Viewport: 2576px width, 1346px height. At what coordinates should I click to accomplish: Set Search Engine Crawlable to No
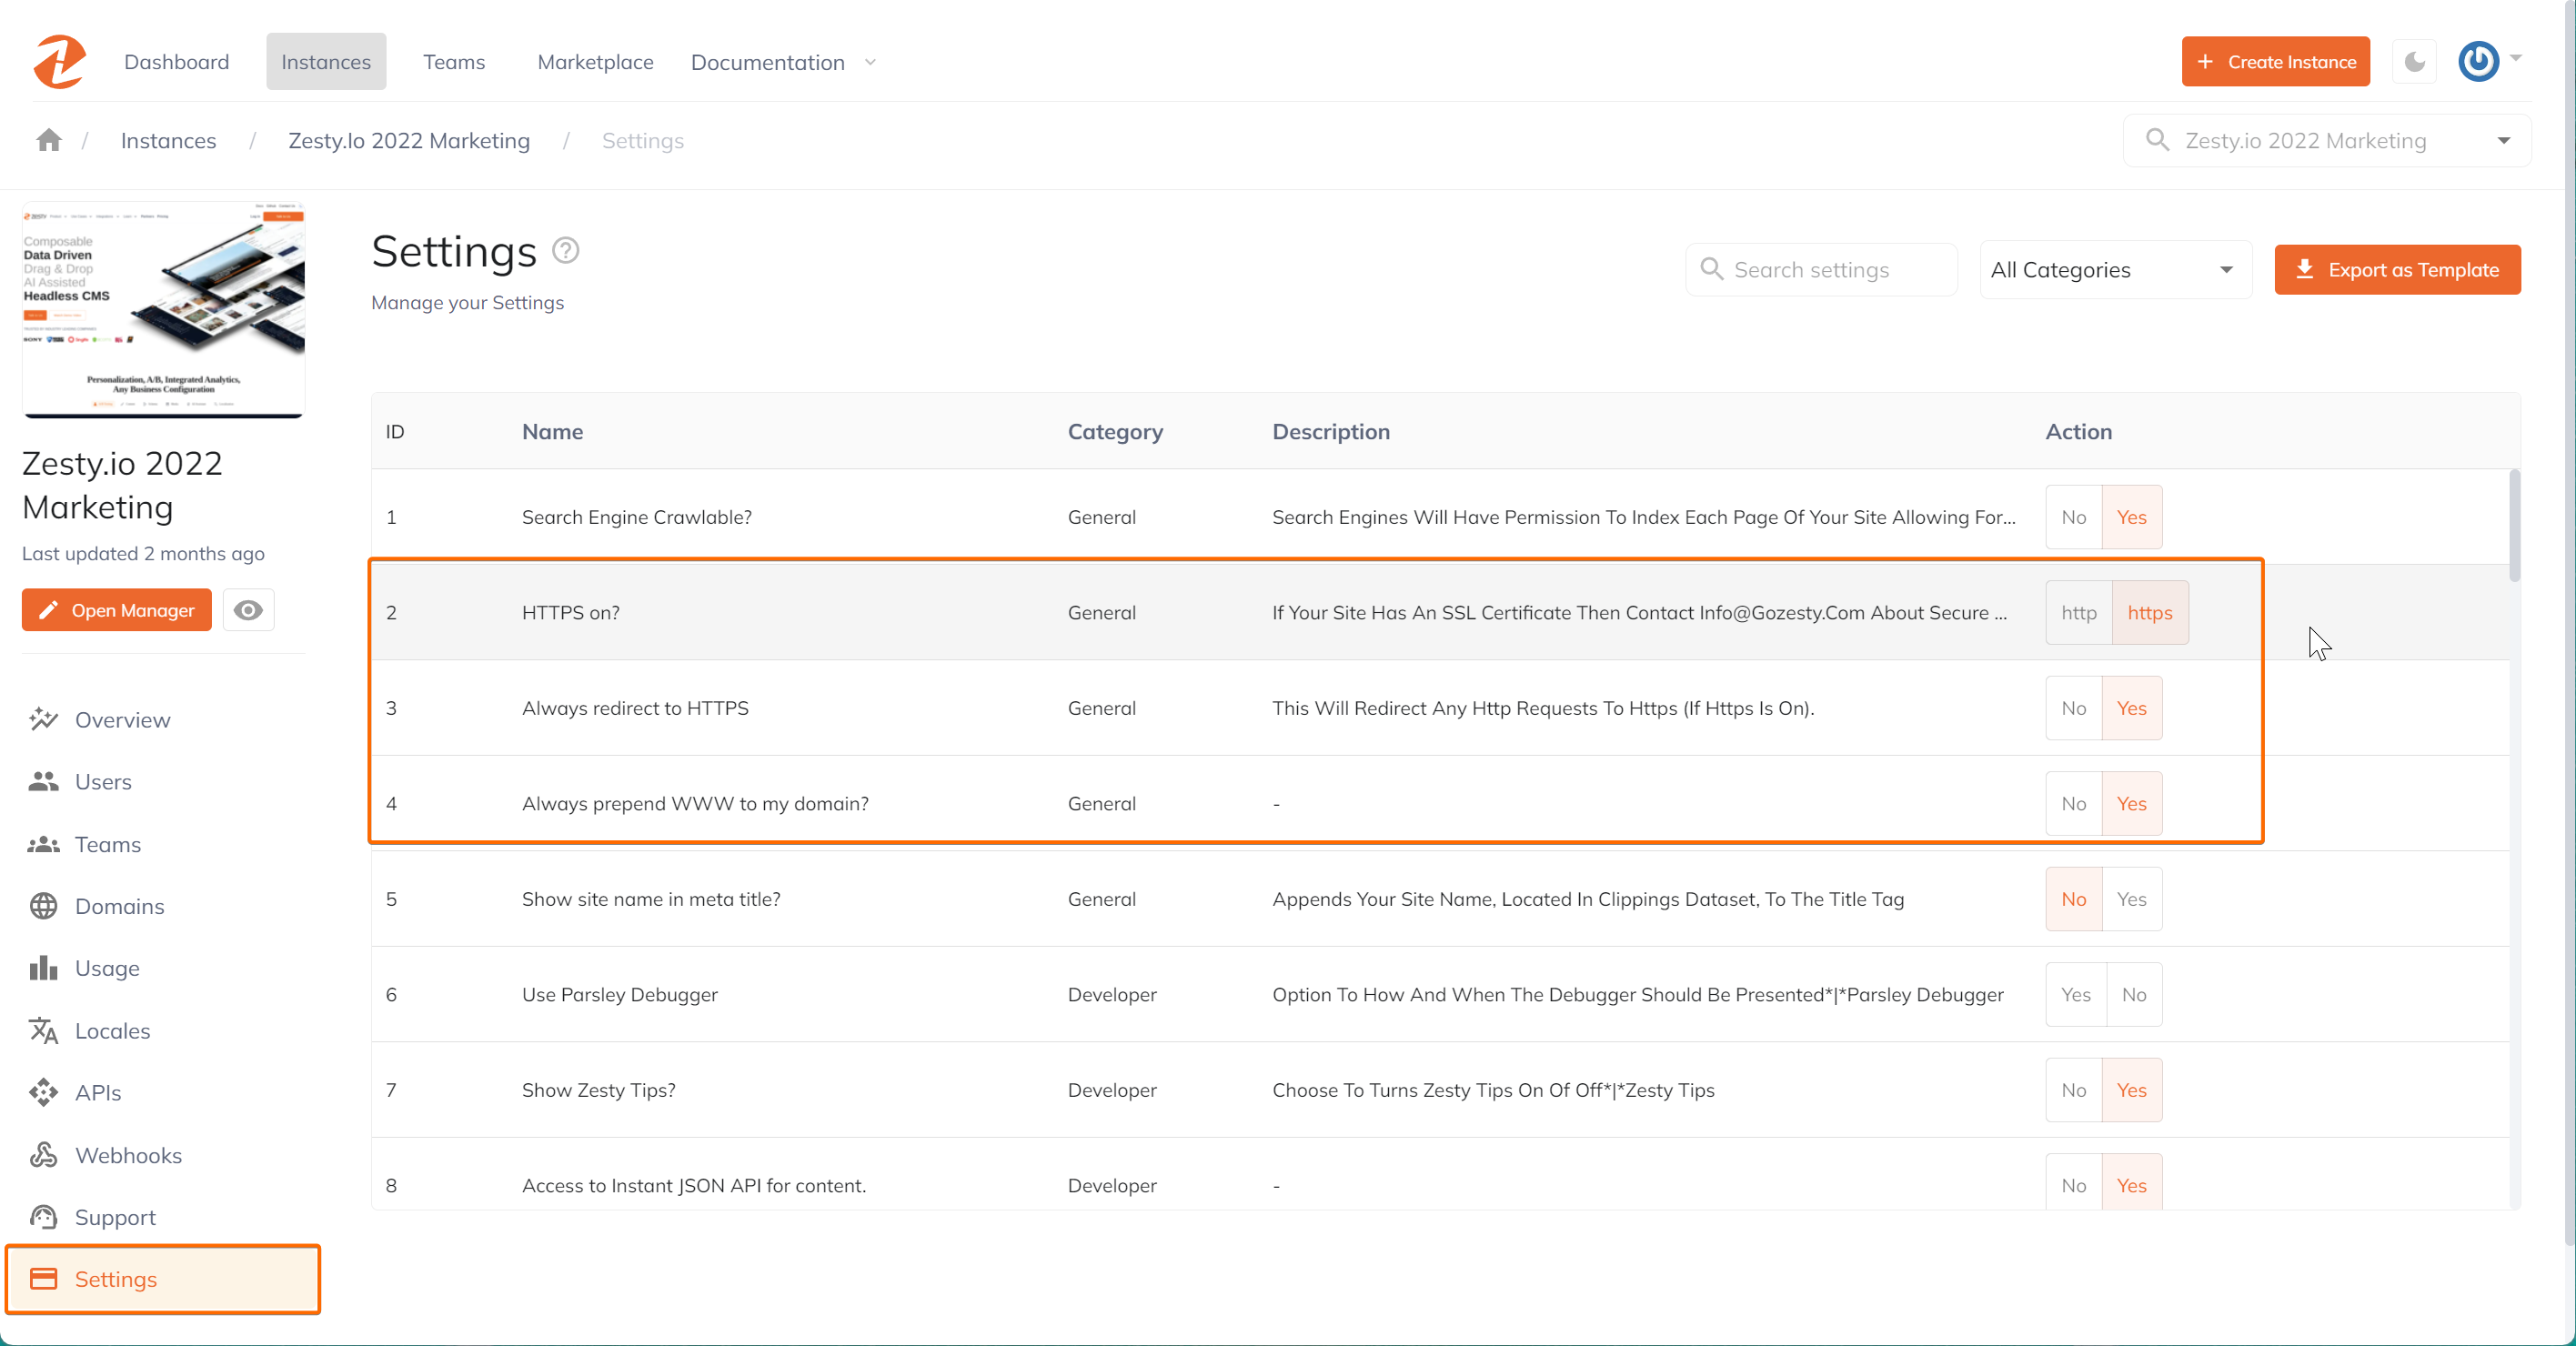pos(2073,517)
